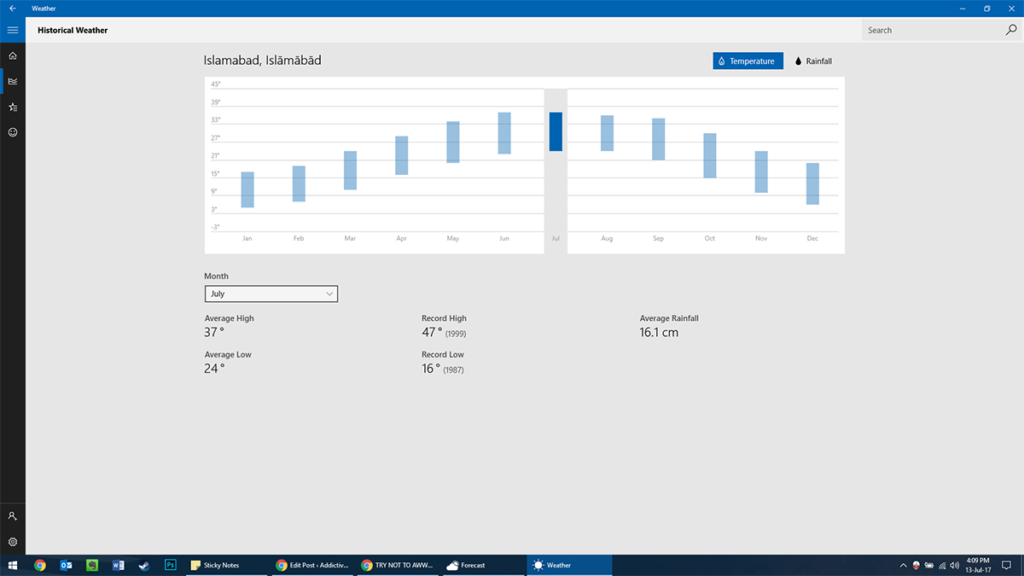Send feedback using the smiley icon

point(12,131)
